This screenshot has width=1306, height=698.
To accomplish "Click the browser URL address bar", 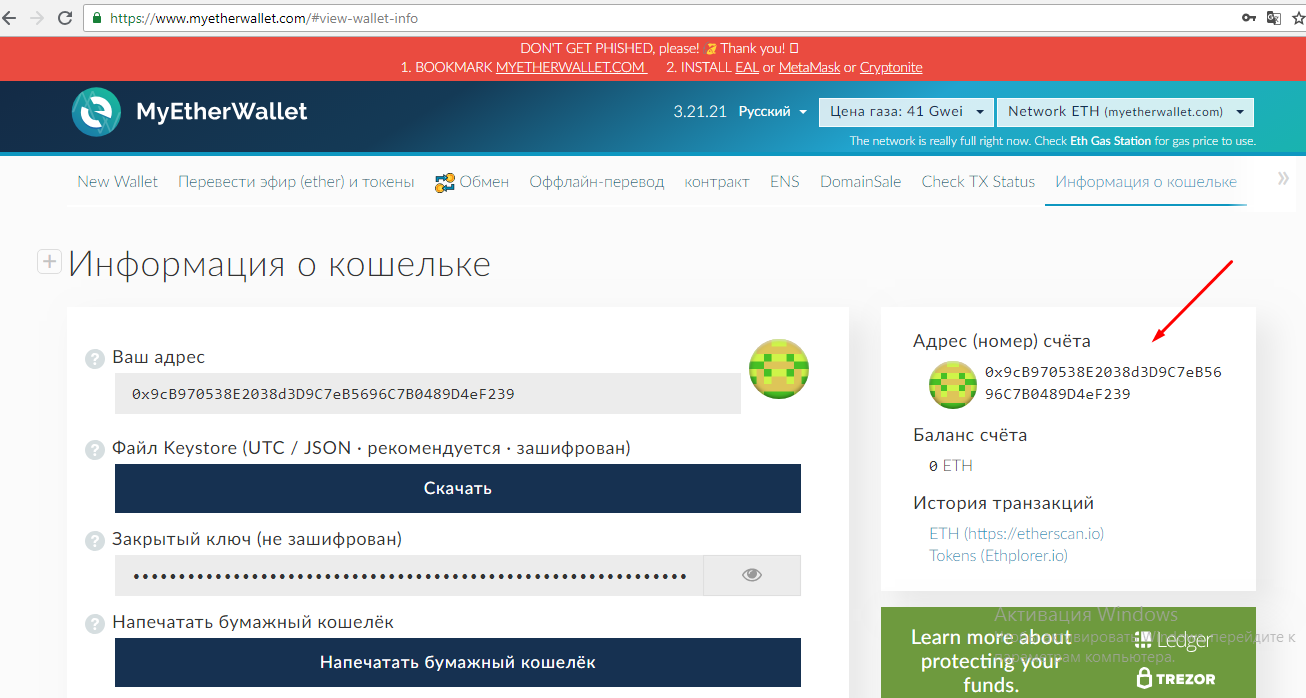I will click(x=660, y=18).
